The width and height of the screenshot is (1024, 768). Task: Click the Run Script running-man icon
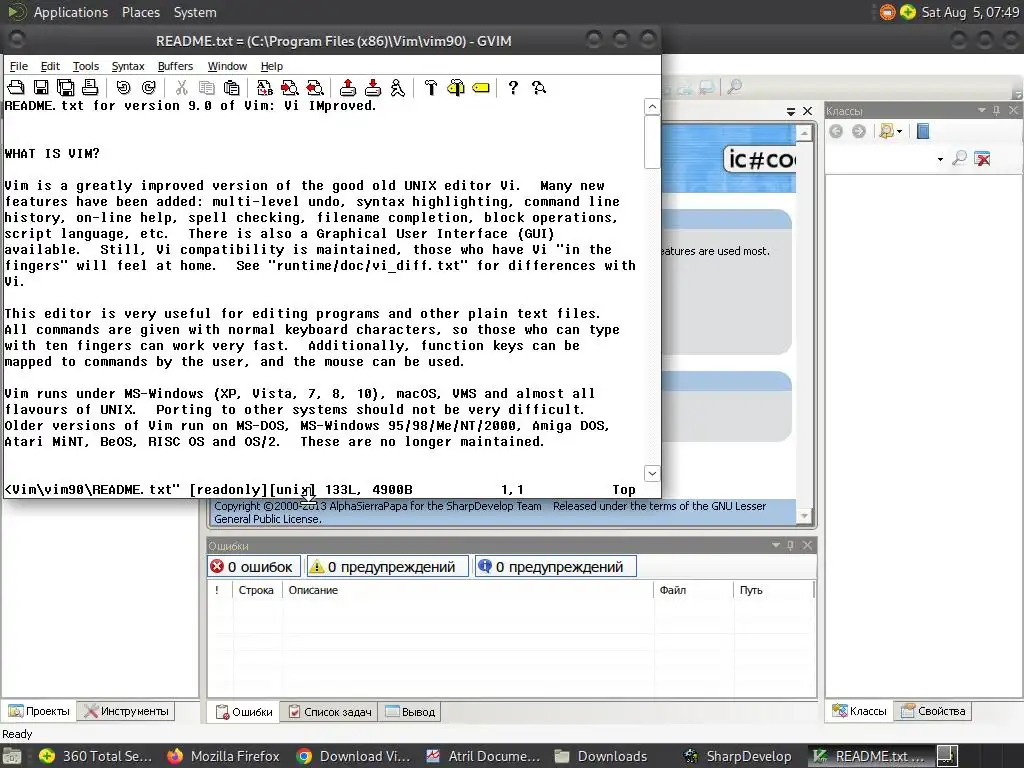(397, 88)
